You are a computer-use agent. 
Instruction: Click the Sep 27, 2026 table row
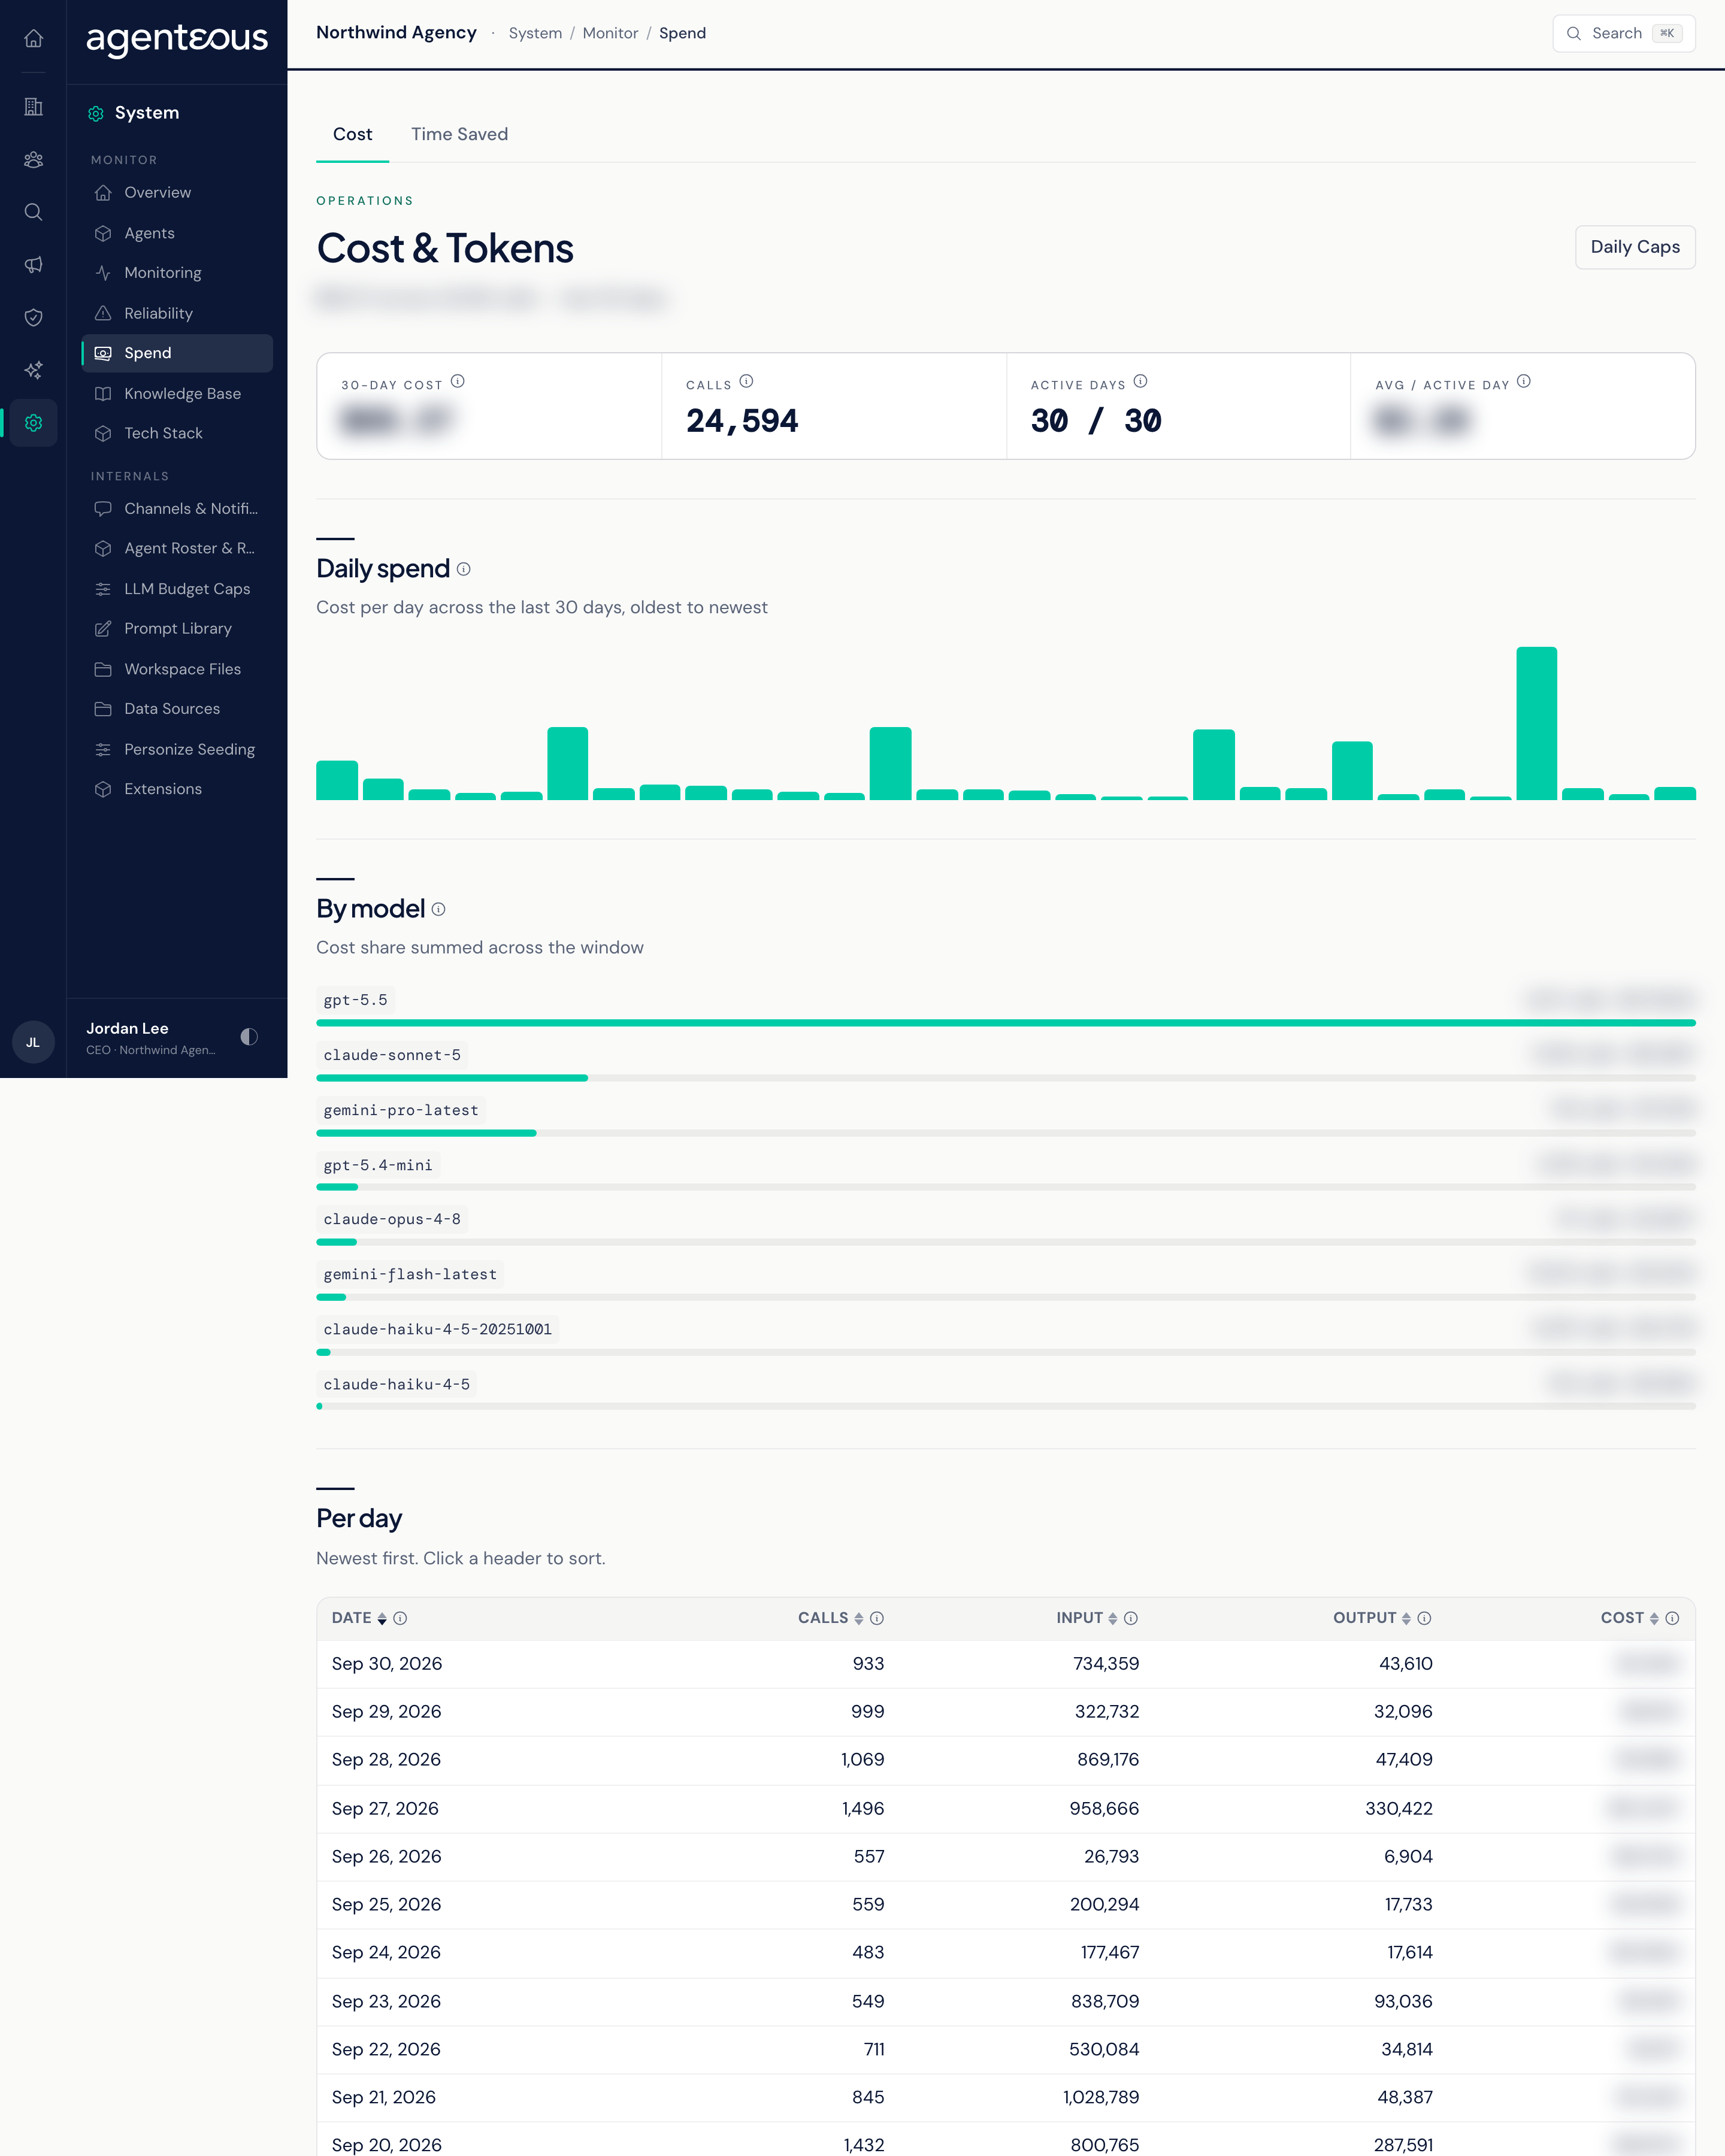click(1005, 1808)
